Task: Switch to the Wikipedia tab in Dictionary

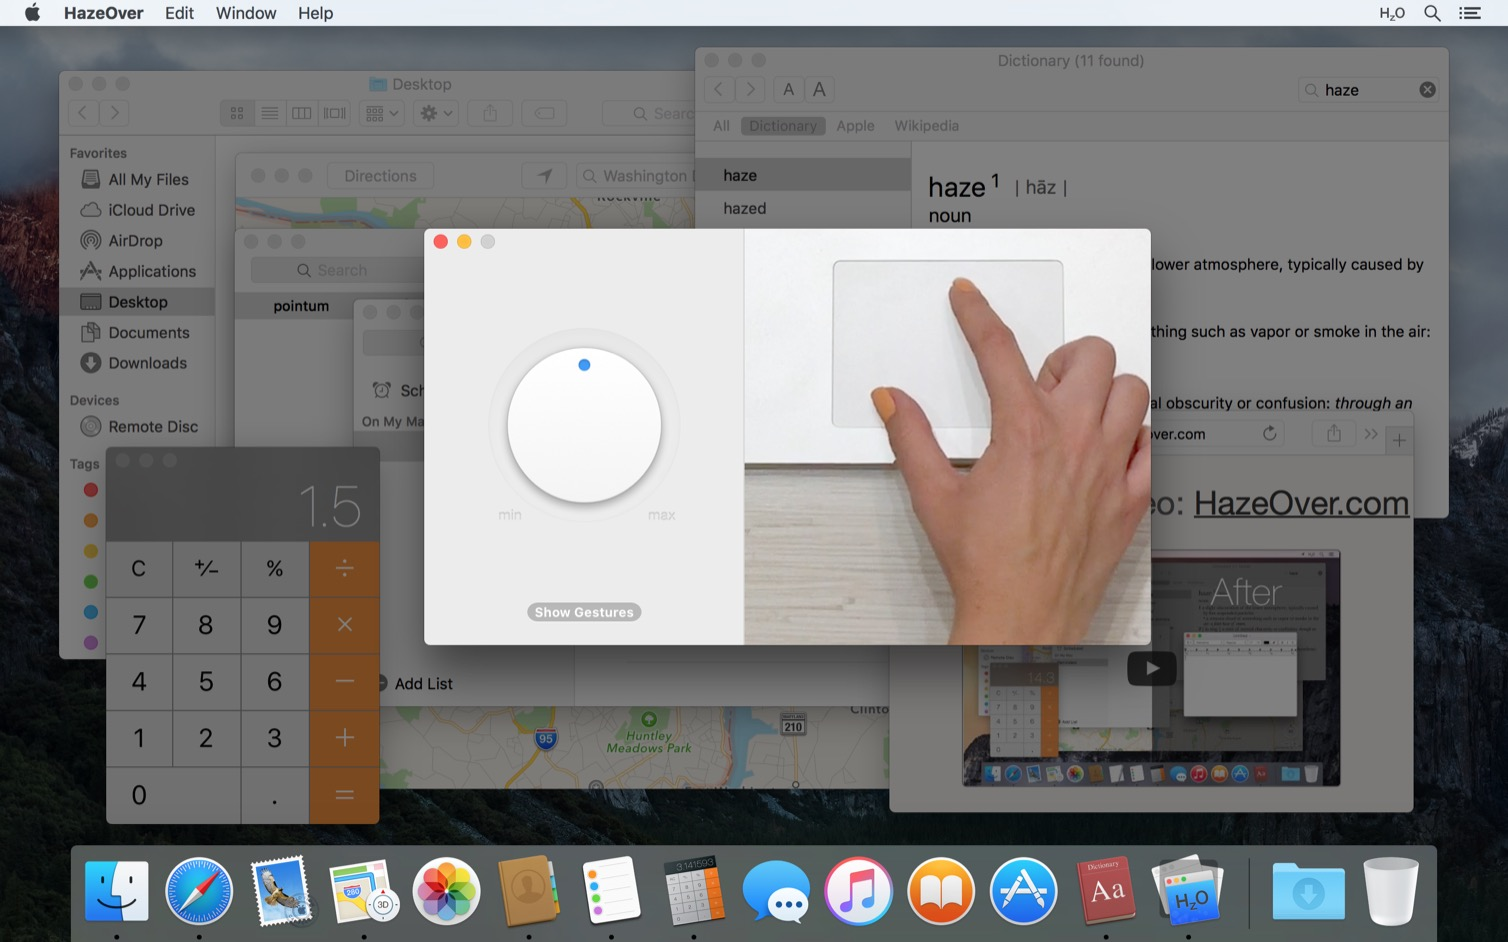Action: pos(925,125)
